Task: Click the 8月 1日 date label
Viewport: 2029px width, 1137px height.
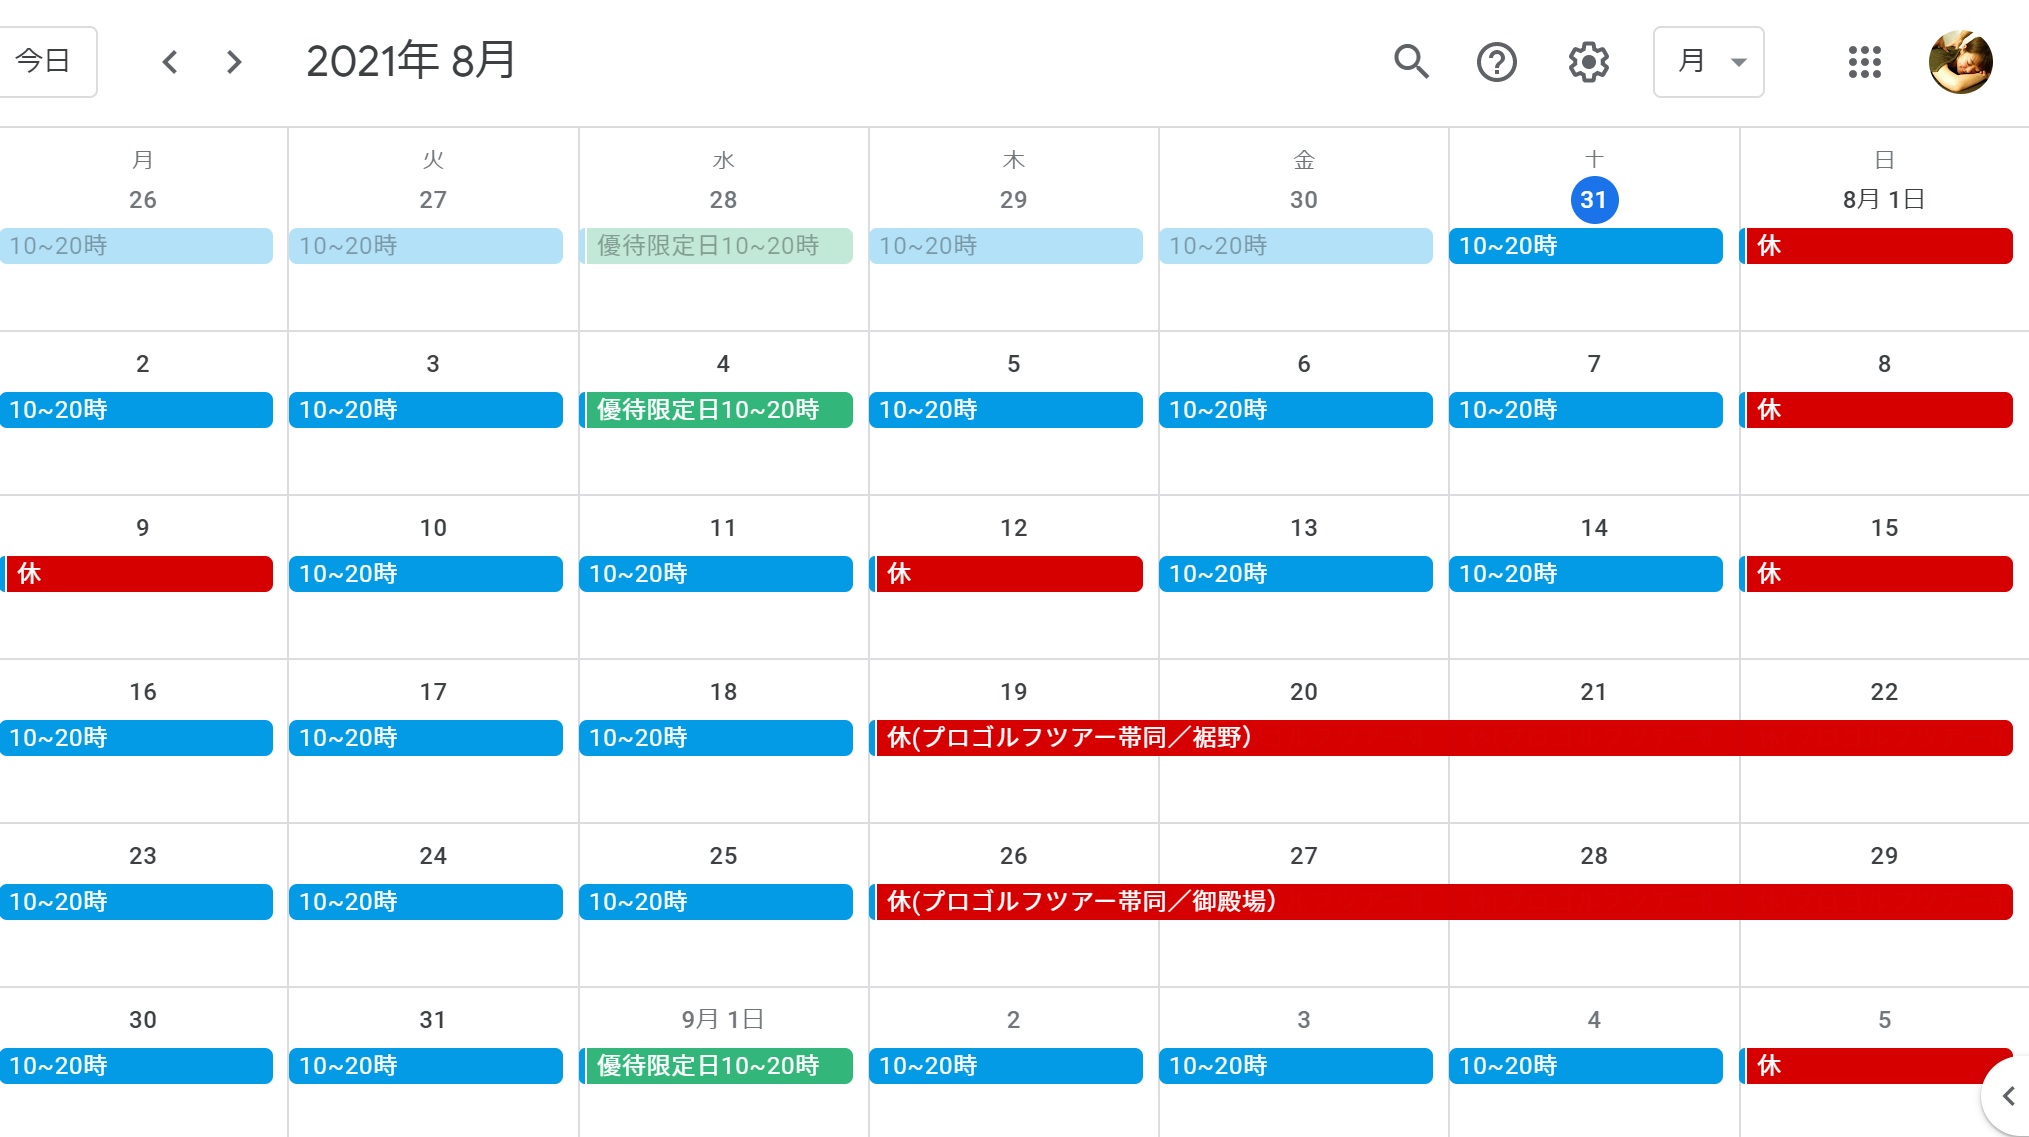Action: point(1884,200)
